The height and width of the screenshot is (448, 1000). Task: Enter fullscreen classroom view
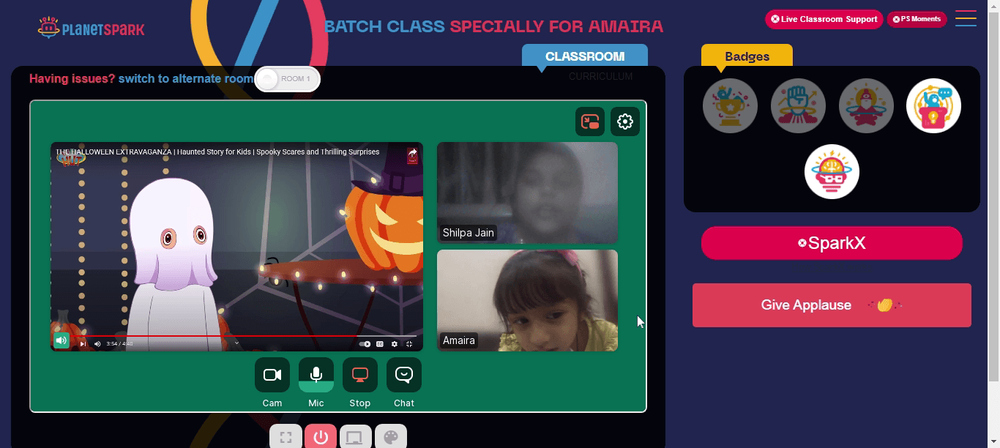coord(286,437)
